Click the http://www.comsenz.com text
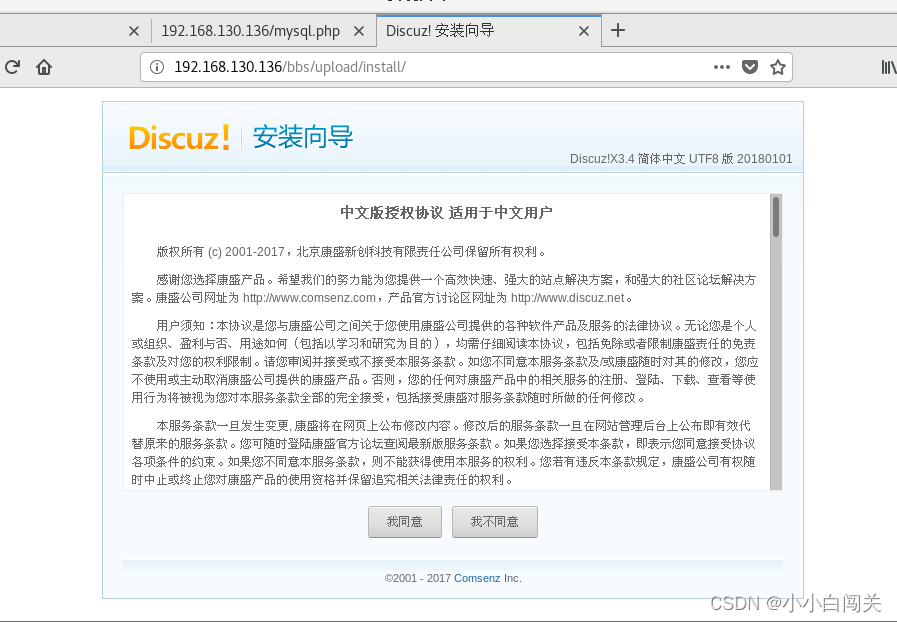The image size is (897, 622). tap(309, 298)
